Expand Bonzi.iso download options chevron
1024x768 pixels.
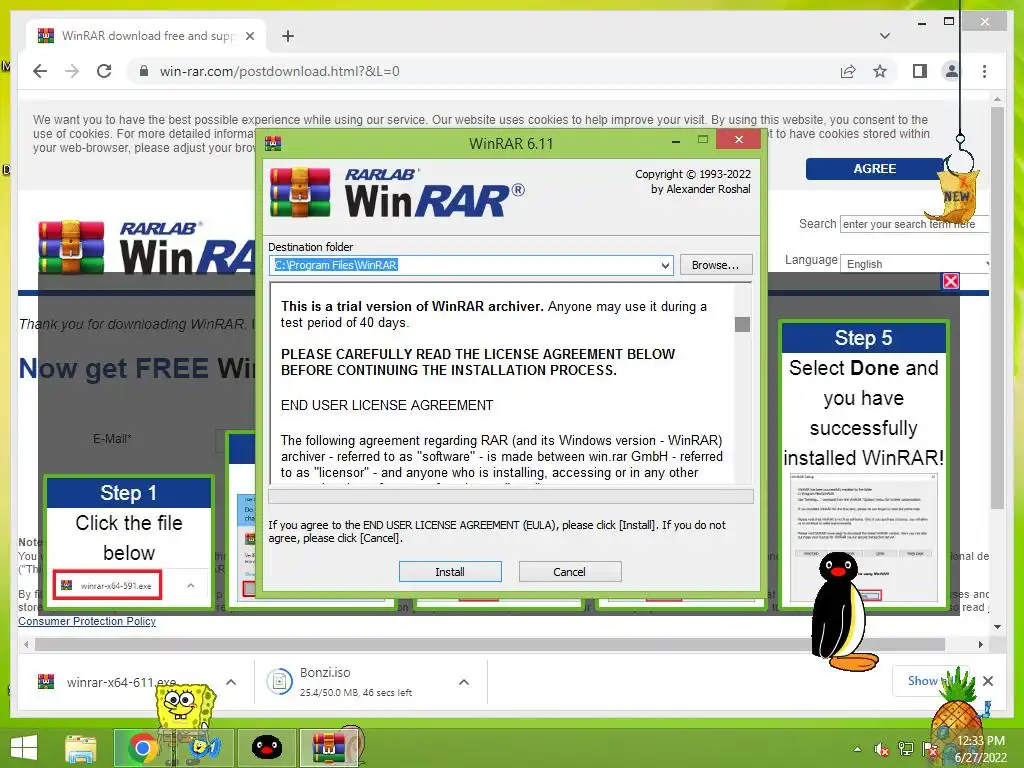click(x=464, y=682)
